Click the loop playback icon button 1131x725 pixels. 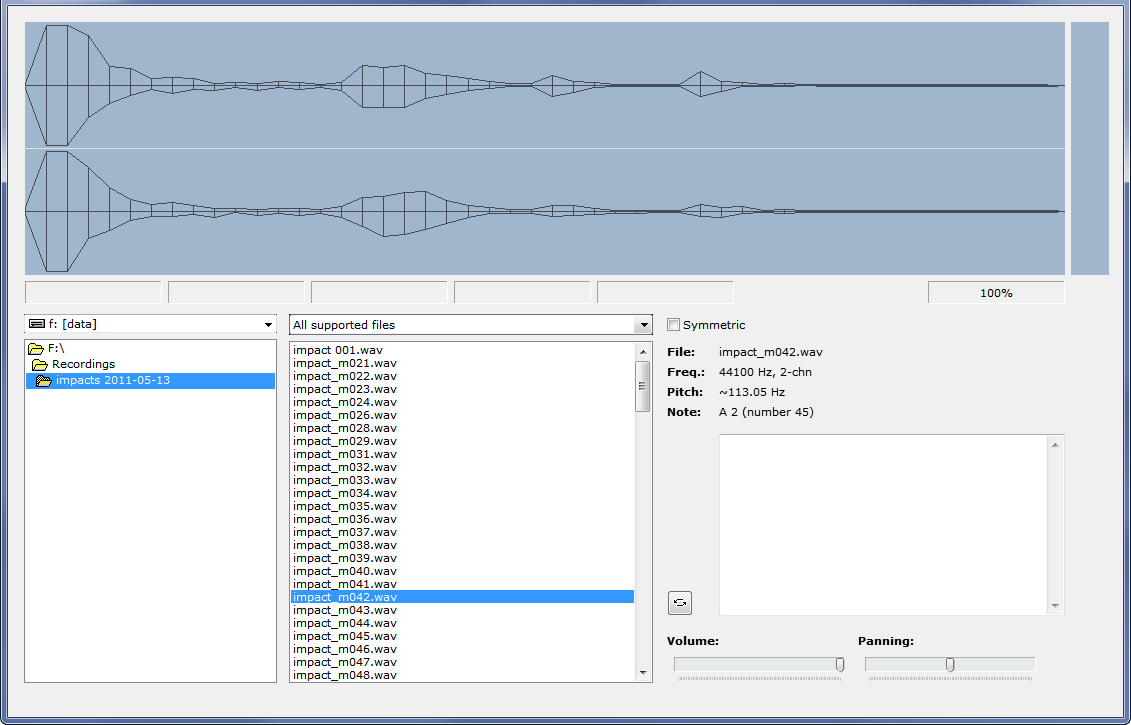tap(680, 603)
